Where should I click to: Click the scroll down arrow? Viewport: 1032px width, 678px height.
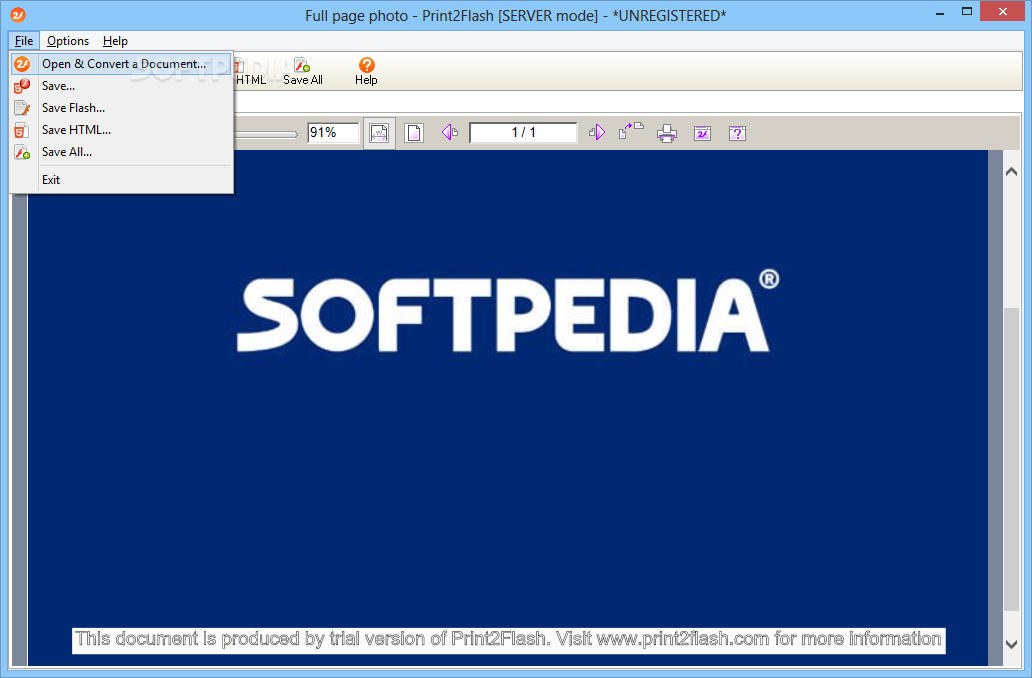tap(1012, 644)
